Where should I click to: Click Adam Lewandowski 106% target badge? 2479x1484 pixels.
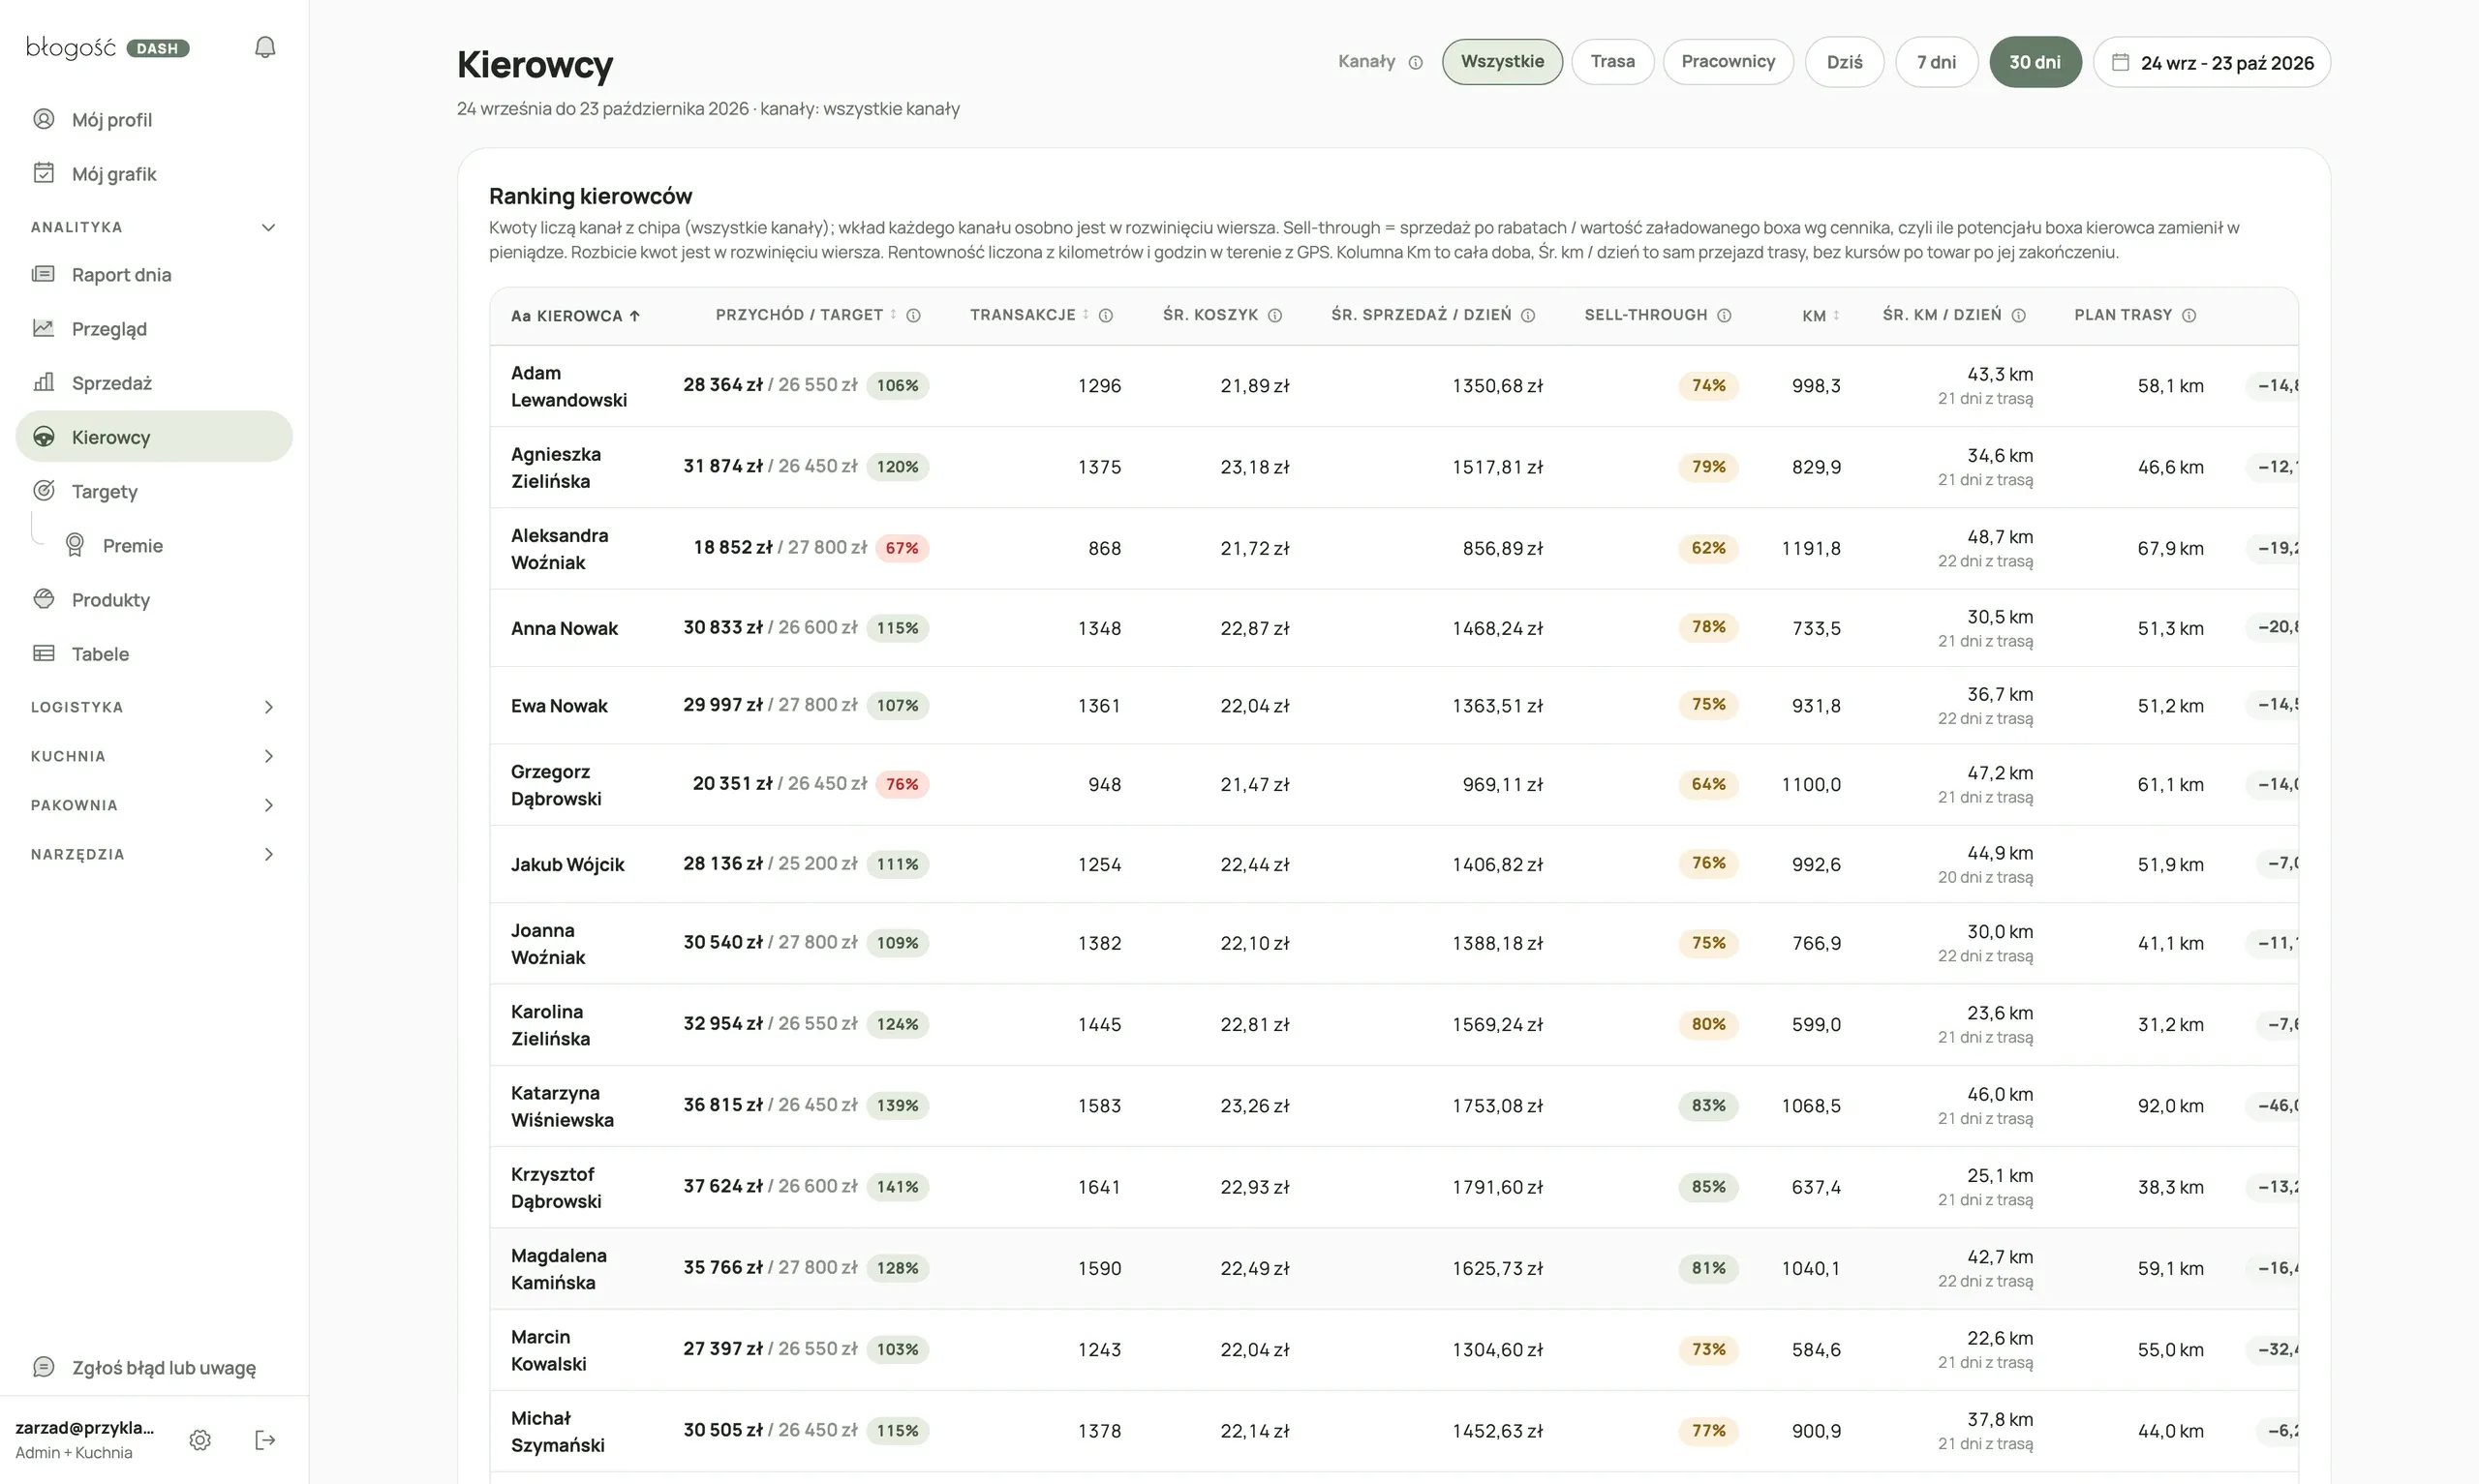897,385
